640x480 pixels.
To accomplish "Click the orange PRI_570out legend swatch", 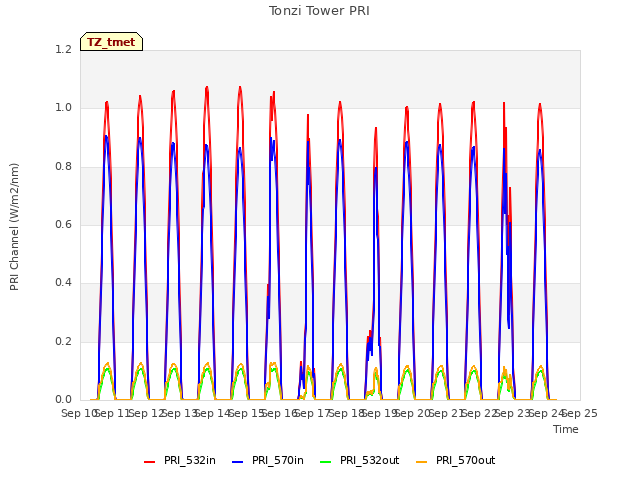I will pyautogui.click(x=422, y=462).
